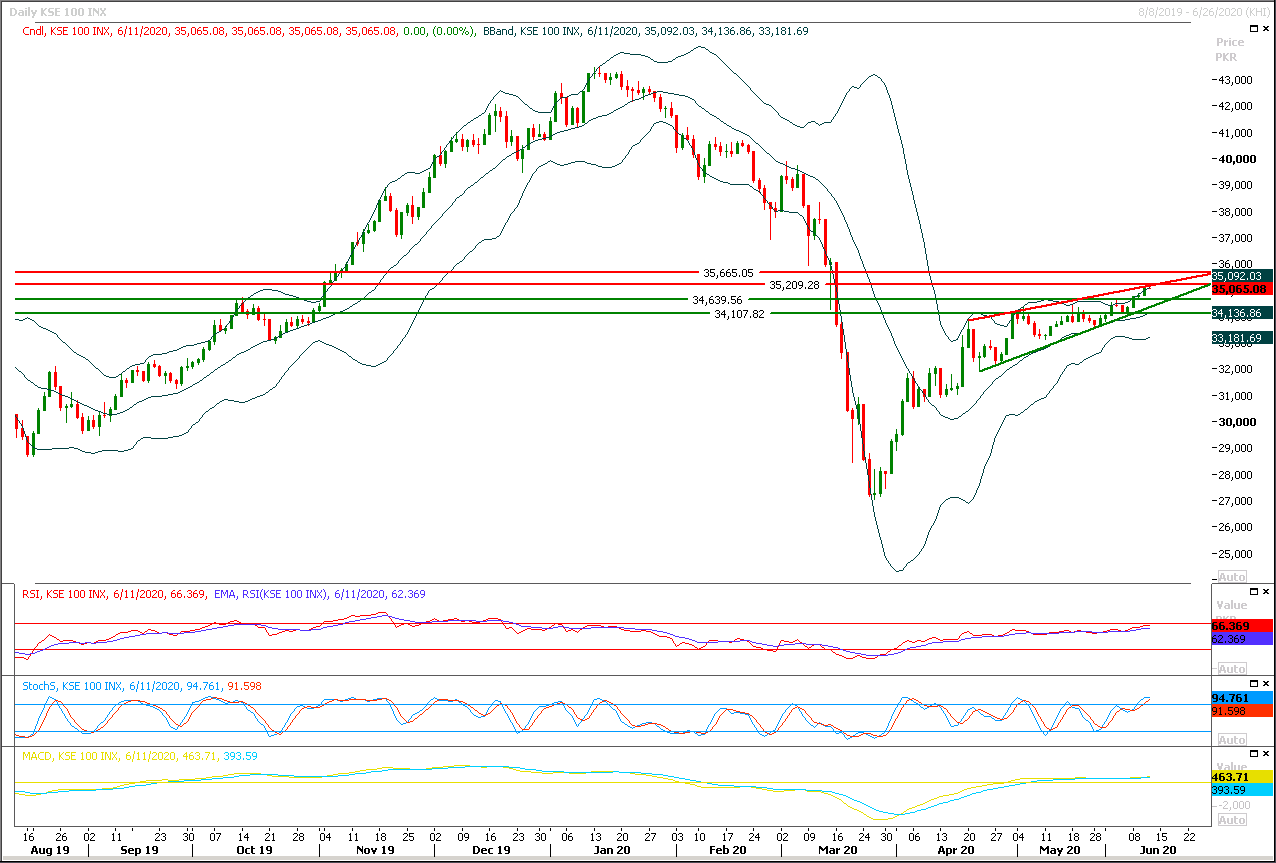The width and height of the screenshot is (1276, 863).
Task: Click the 'Mar 20' month label on time axis
Action: pos(837,850)
